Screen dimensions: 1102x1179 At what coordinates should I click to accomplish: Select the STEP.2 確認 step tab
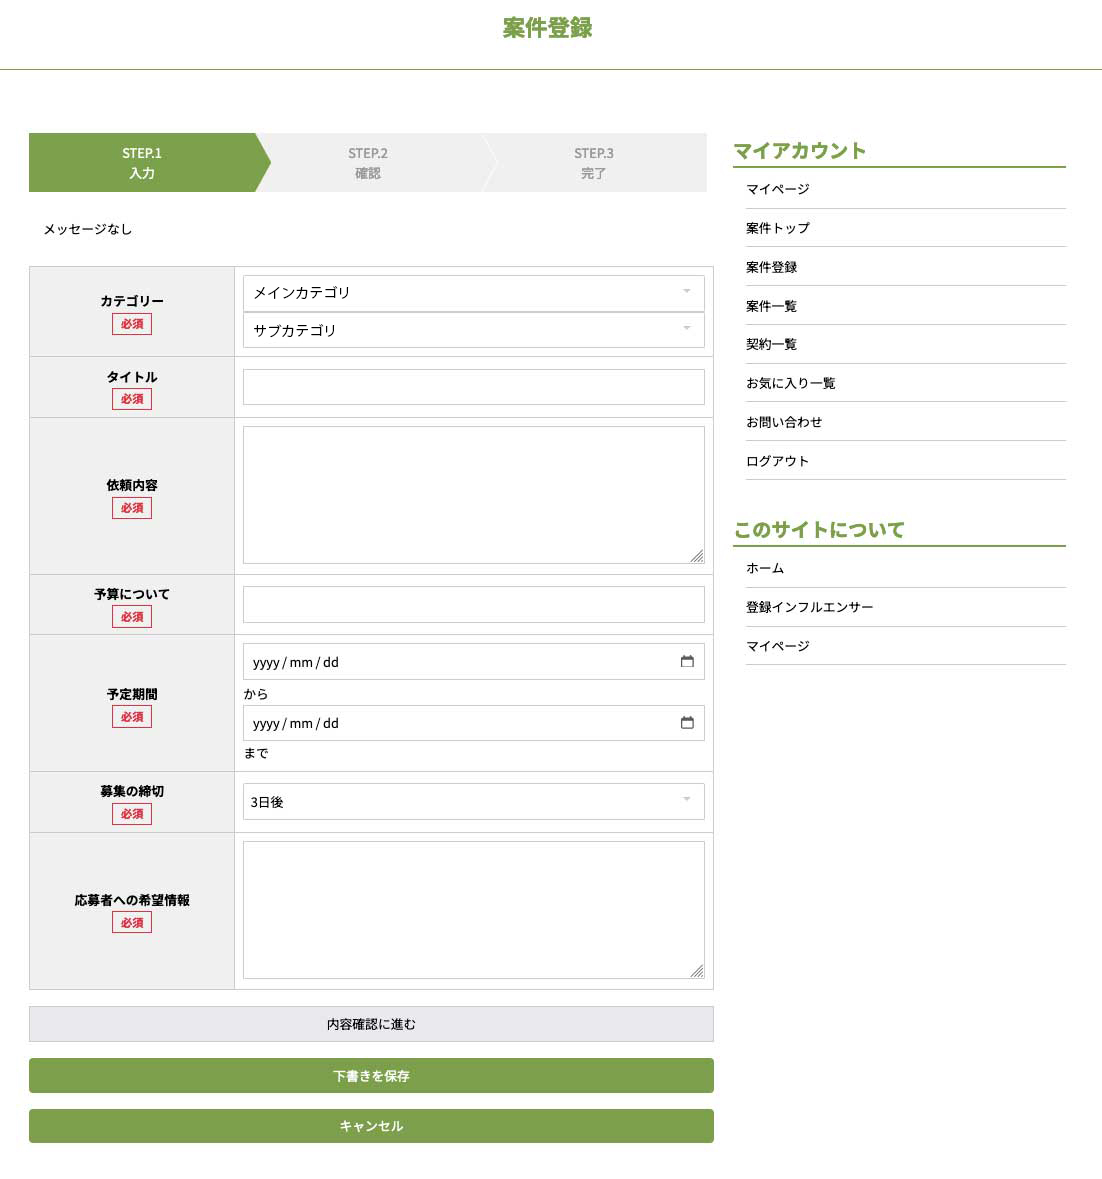point(368,163)
